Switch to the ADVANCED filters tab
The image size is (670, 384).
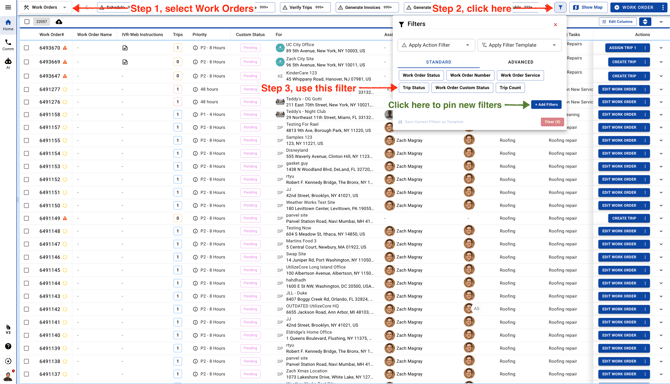(x=520, y=62)
